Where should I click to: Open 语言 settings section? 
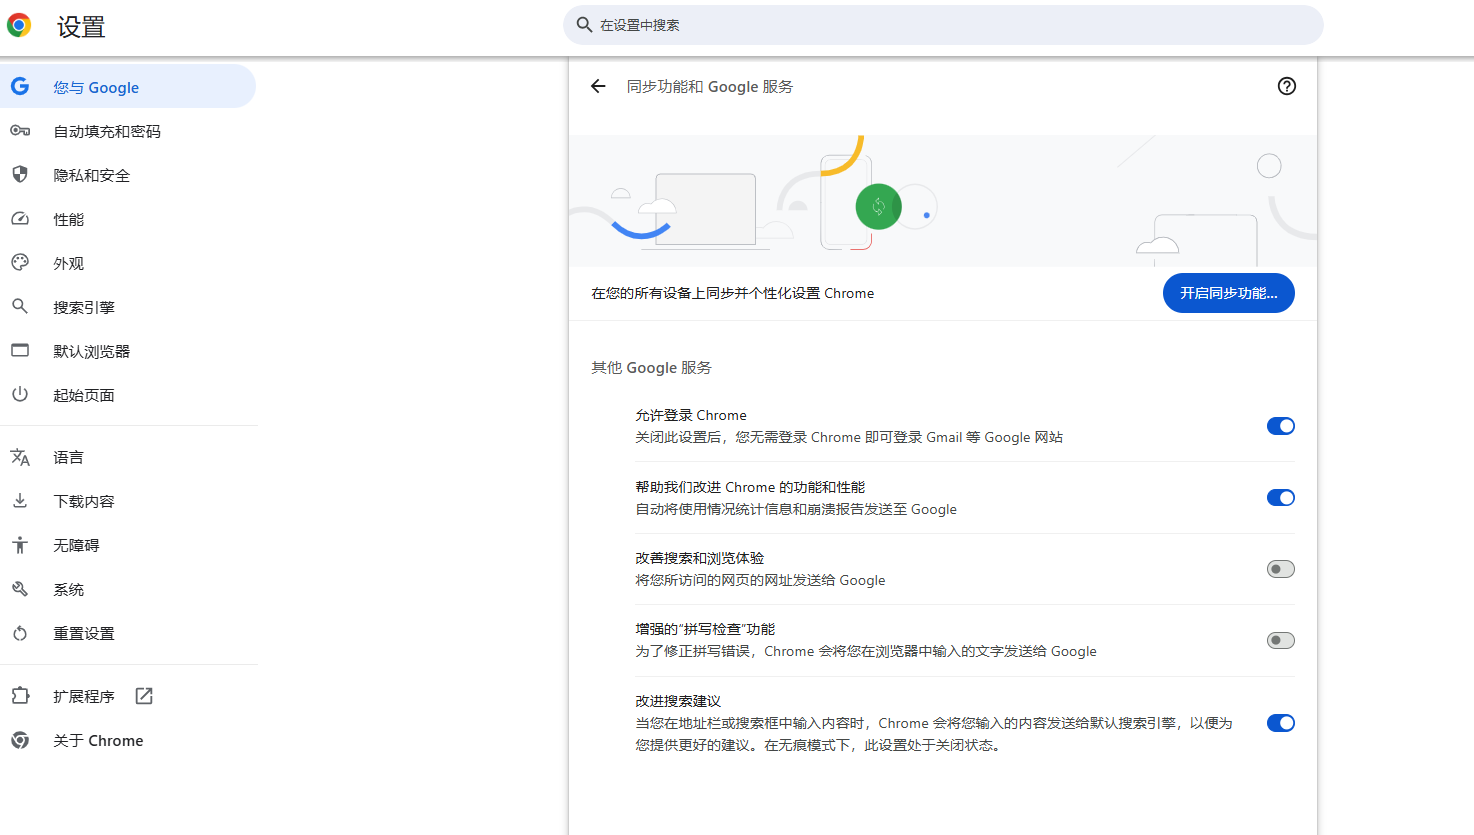pyautogui.click(x=128, y=457)
